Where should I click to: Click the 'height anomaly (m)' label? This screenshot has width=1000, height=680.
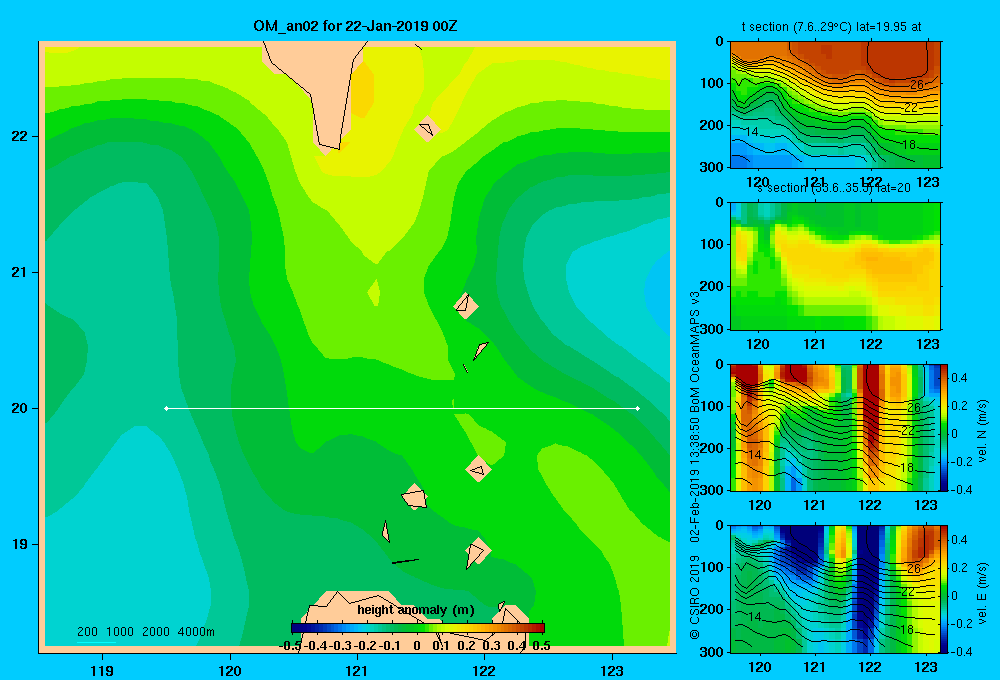point(416,610)
